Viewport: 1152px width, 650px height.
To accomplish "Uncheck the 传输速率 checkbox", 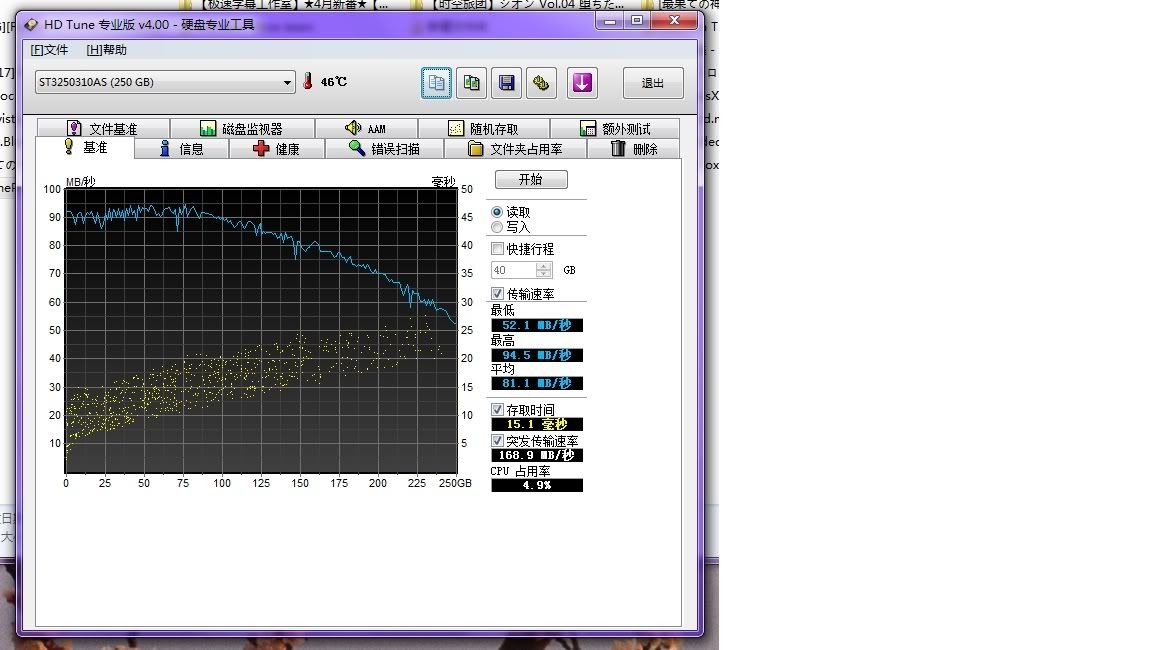I will [x=498, y=294].
